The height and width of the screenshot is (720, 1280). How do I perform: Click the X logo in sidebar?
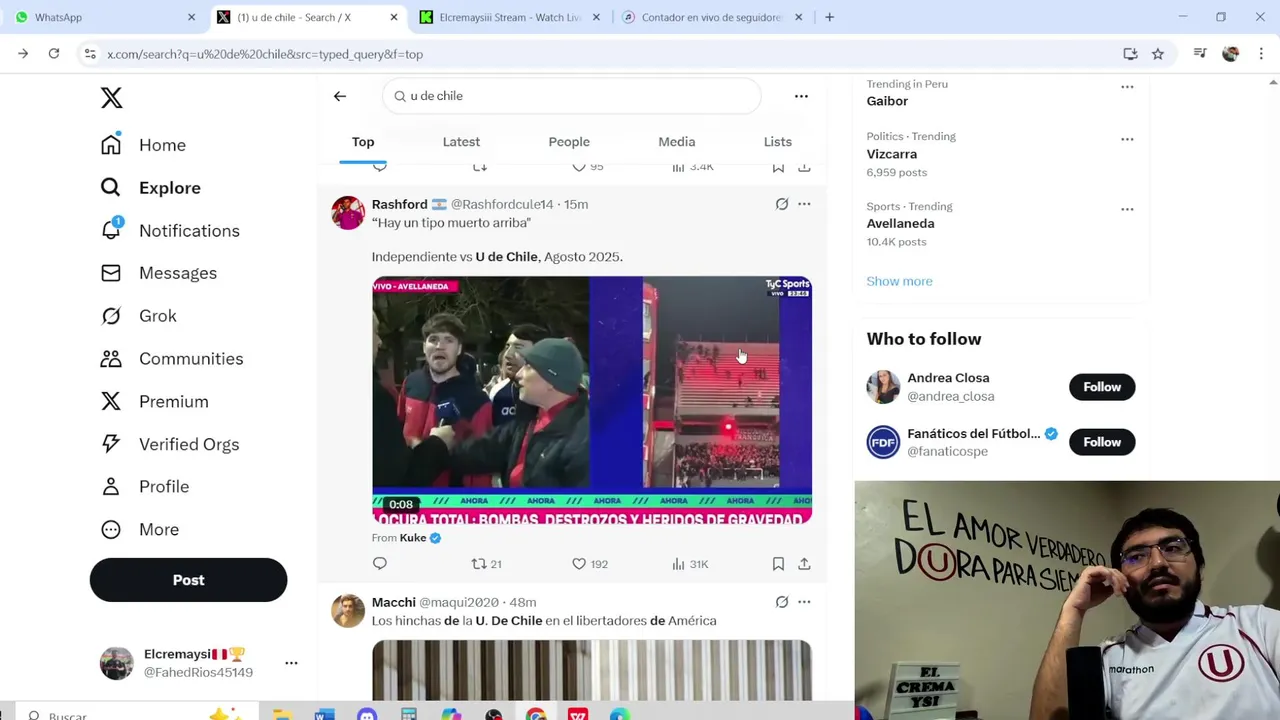111,97
